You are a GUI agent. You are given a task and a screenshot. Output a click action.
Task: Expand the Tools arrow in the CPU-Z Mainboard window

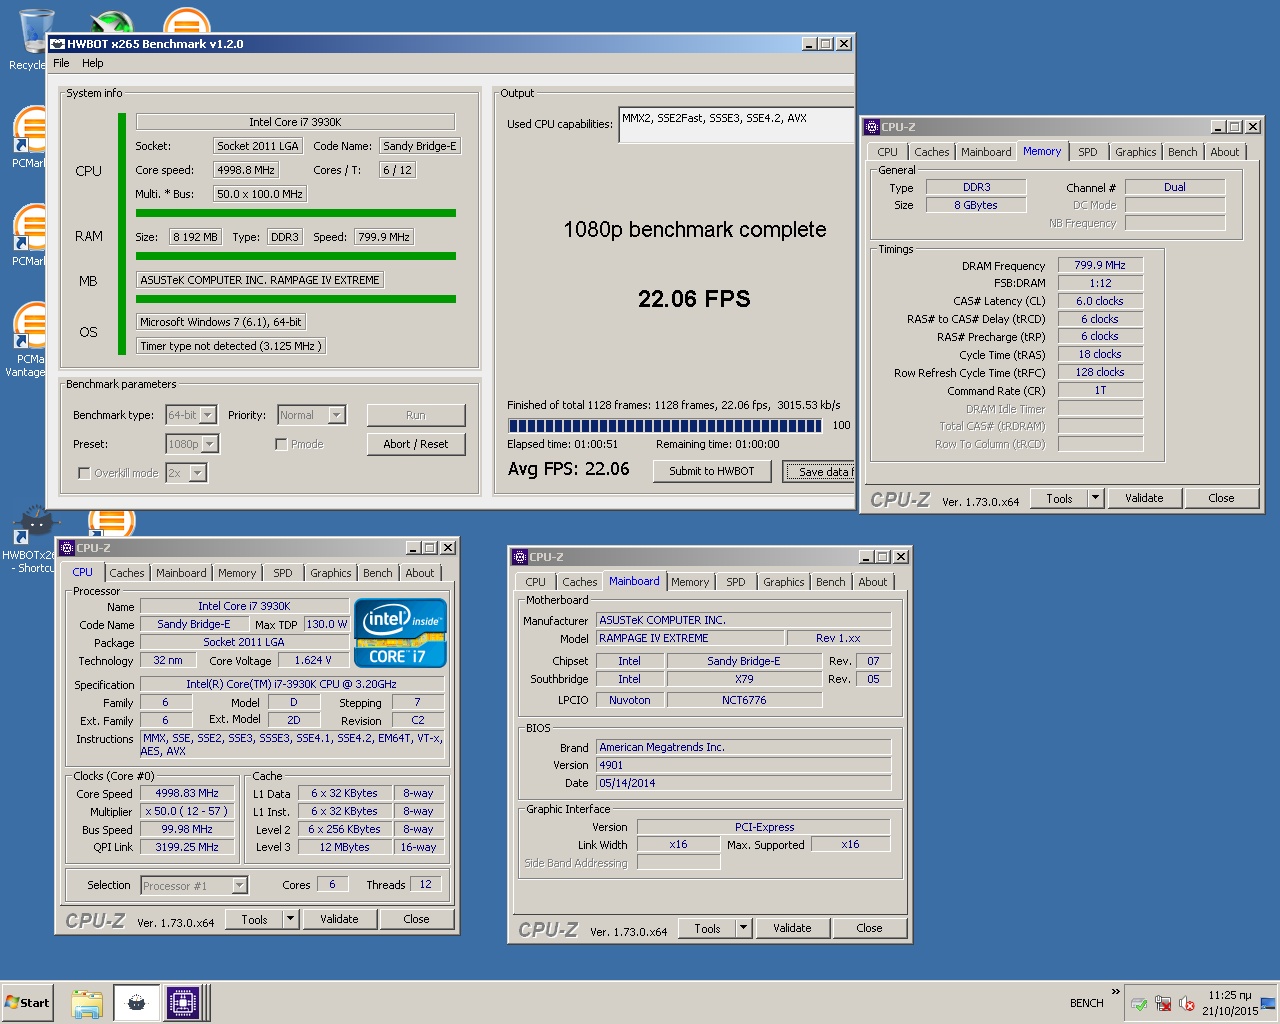click(x=743, y=928)
